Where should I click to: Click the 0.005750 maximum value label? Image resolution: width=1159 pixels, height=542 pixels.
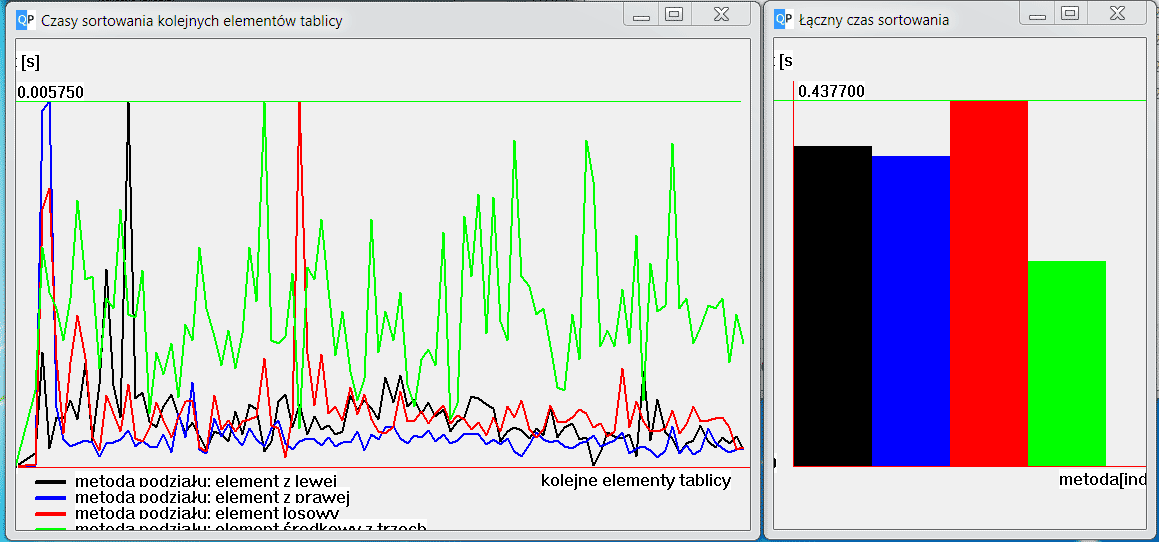pos(50,92)
